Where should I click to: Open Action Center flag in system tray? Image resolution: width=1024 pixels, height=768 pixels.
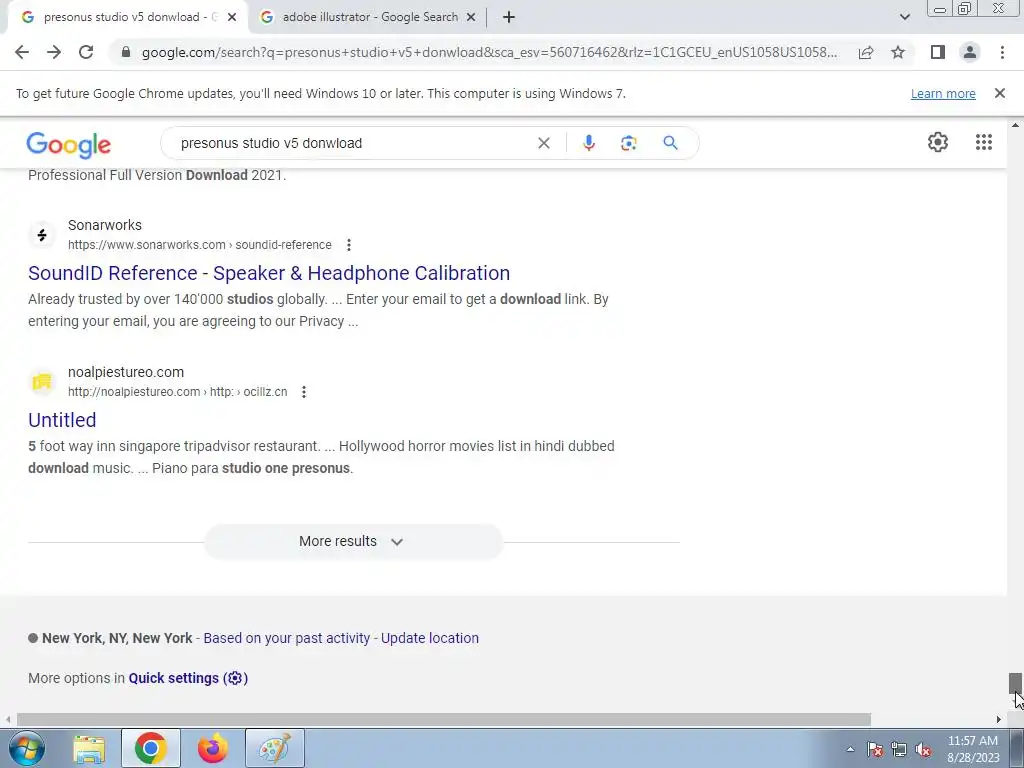coord(875,750)
